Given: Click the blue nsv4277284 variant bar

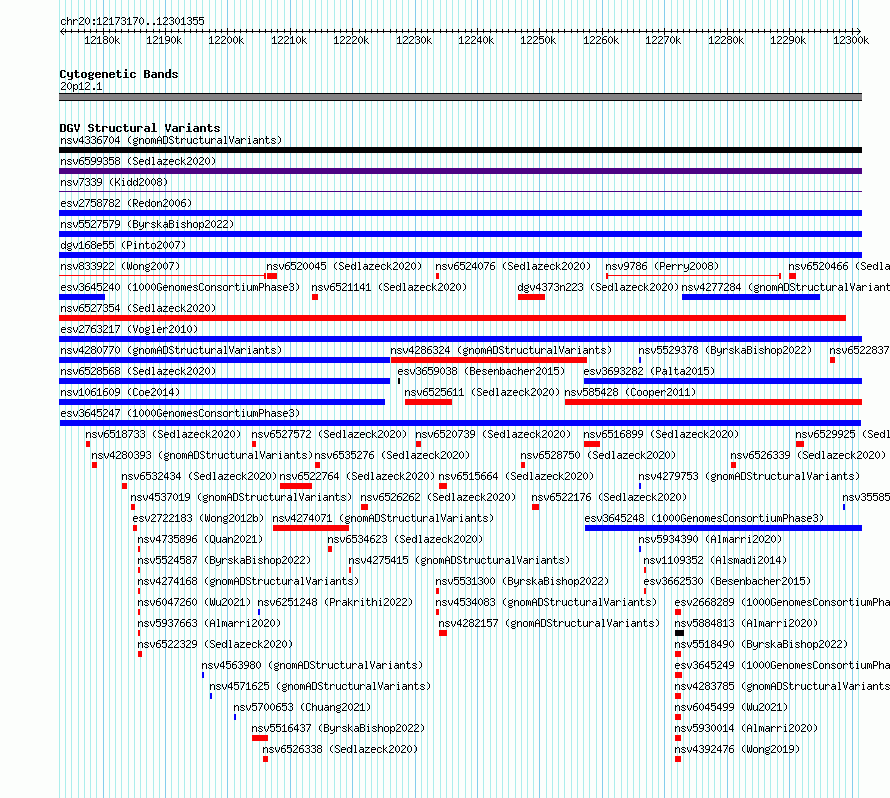Looking at the screenshot, I should tap(750, 297).
